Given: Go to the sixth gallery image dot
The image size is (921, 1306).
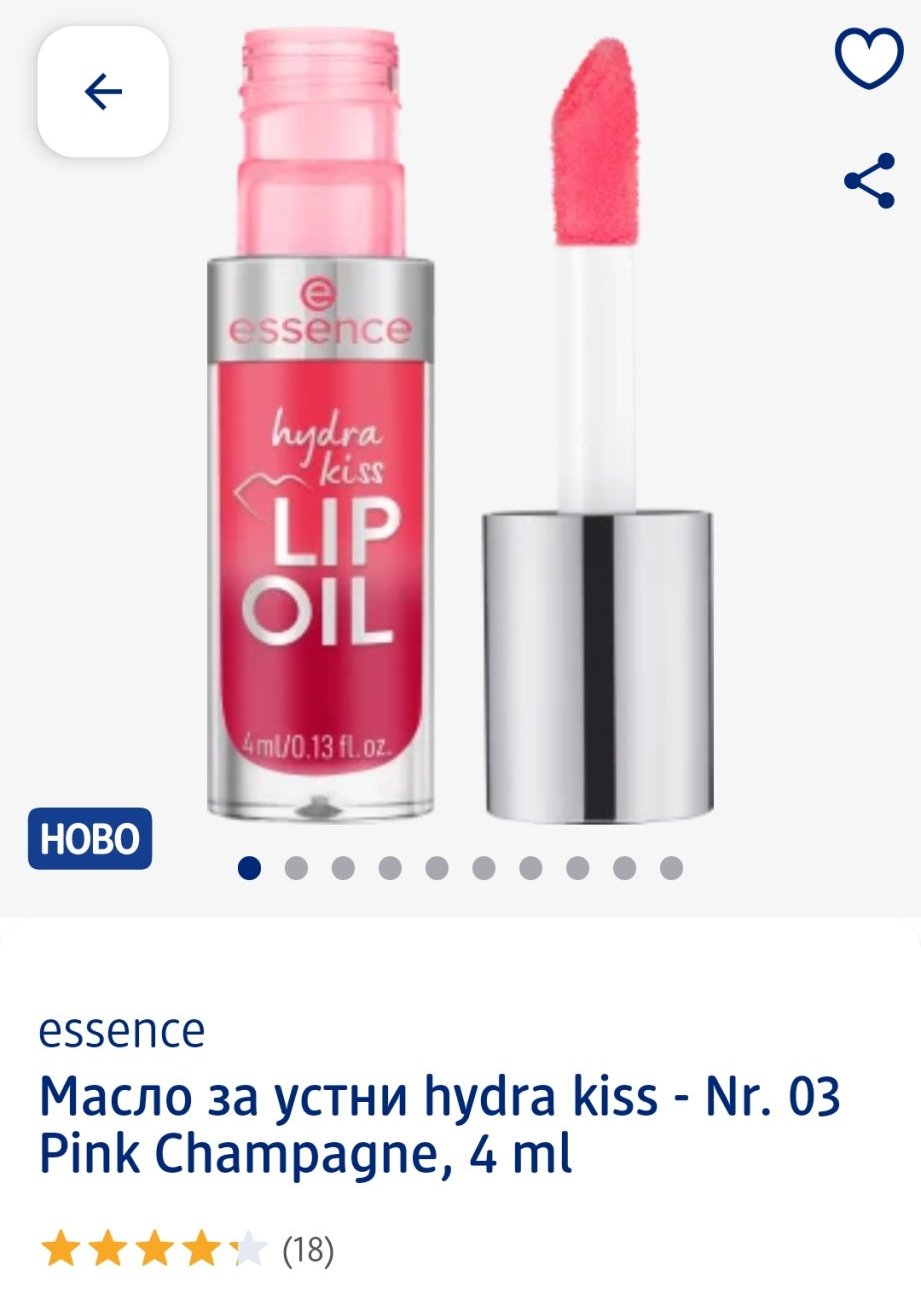Looking at the screenshot, I should tap(484, 868).
